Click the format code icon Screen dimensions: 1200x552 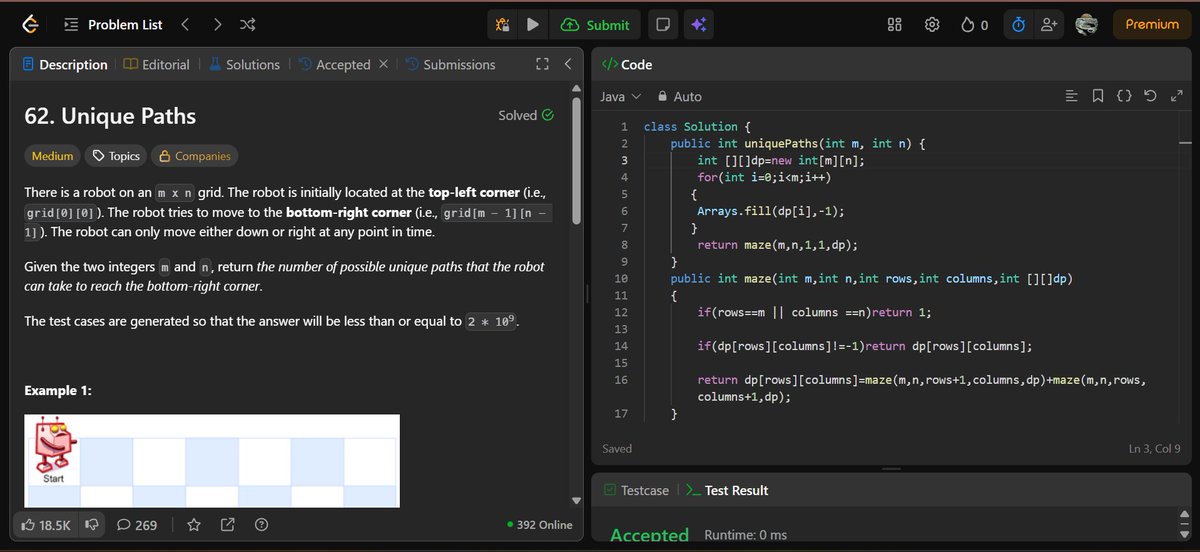tap(1072, 96)
